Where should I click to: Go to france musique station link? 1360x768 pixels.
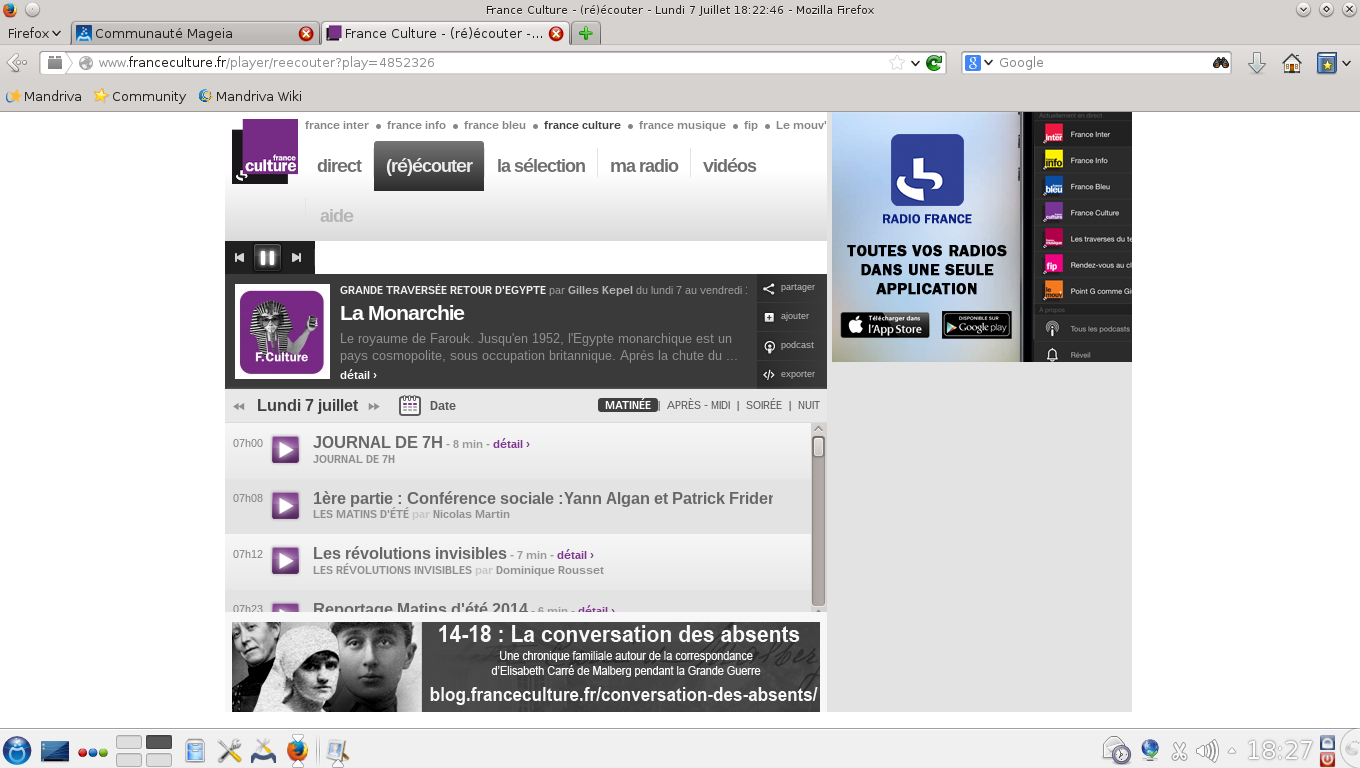coord(682,125)
